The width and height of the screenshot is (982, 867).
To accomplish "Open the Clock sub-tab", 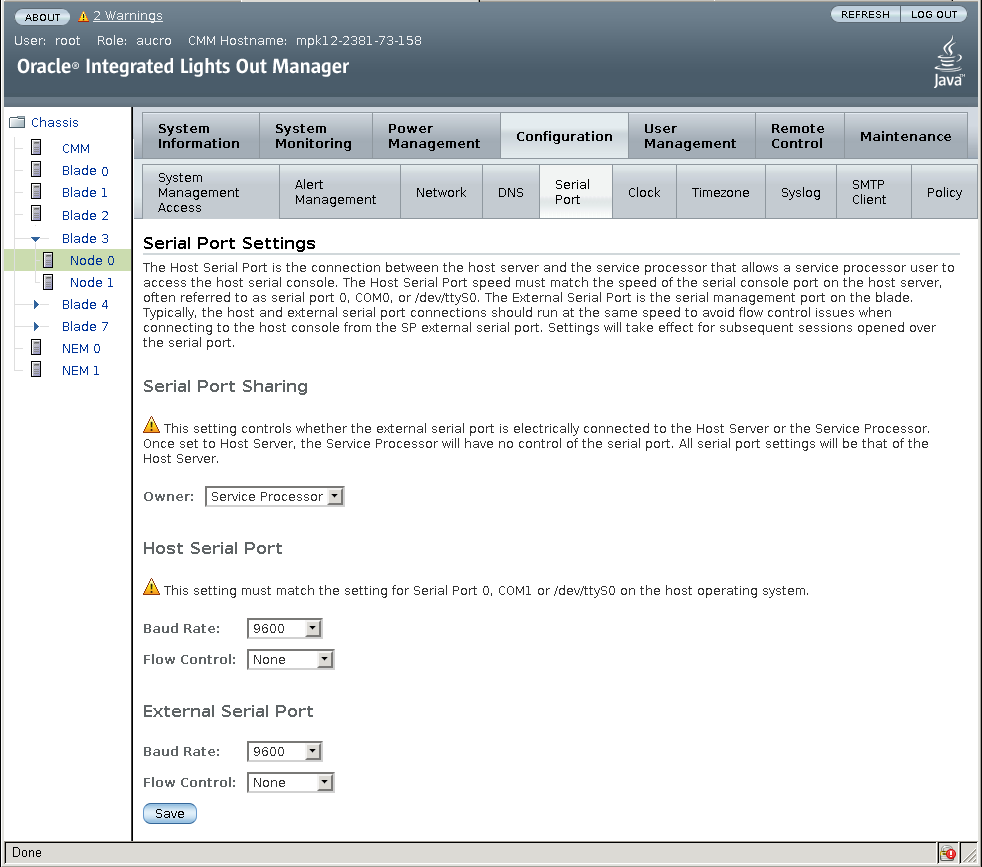I will point(644,192).
